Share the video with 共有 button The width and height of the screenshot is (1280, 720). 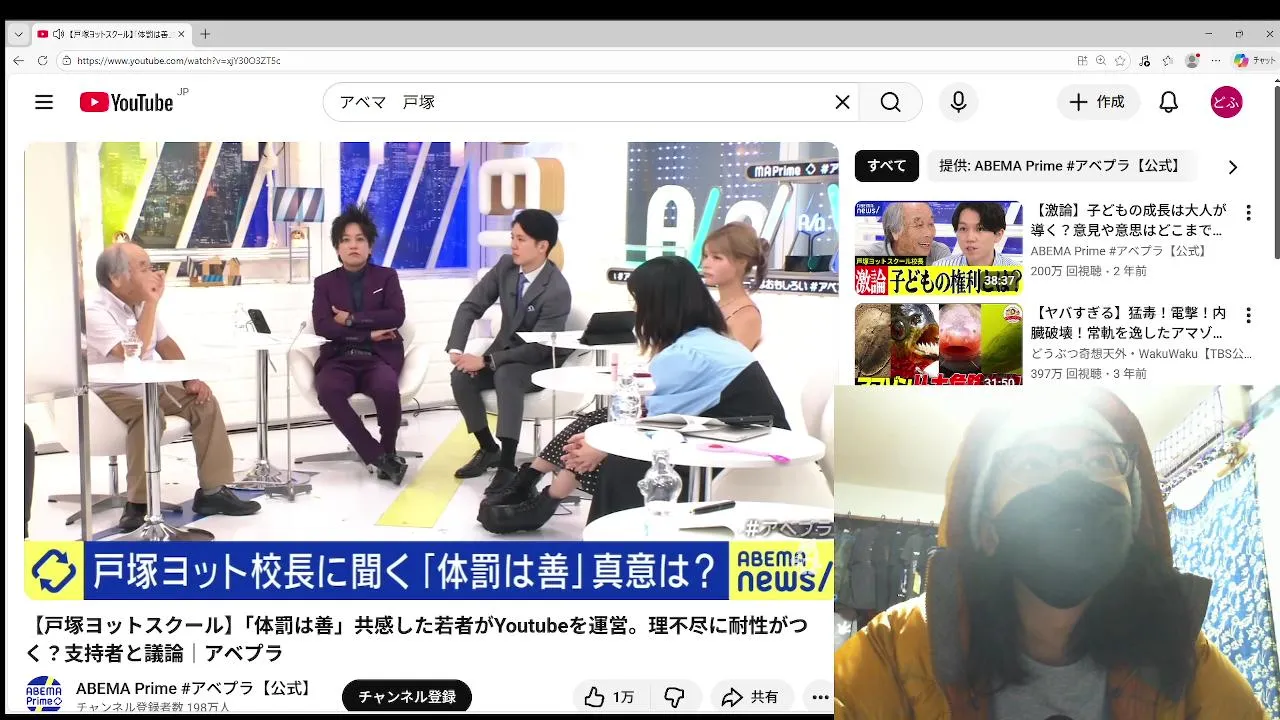(751, 697)
